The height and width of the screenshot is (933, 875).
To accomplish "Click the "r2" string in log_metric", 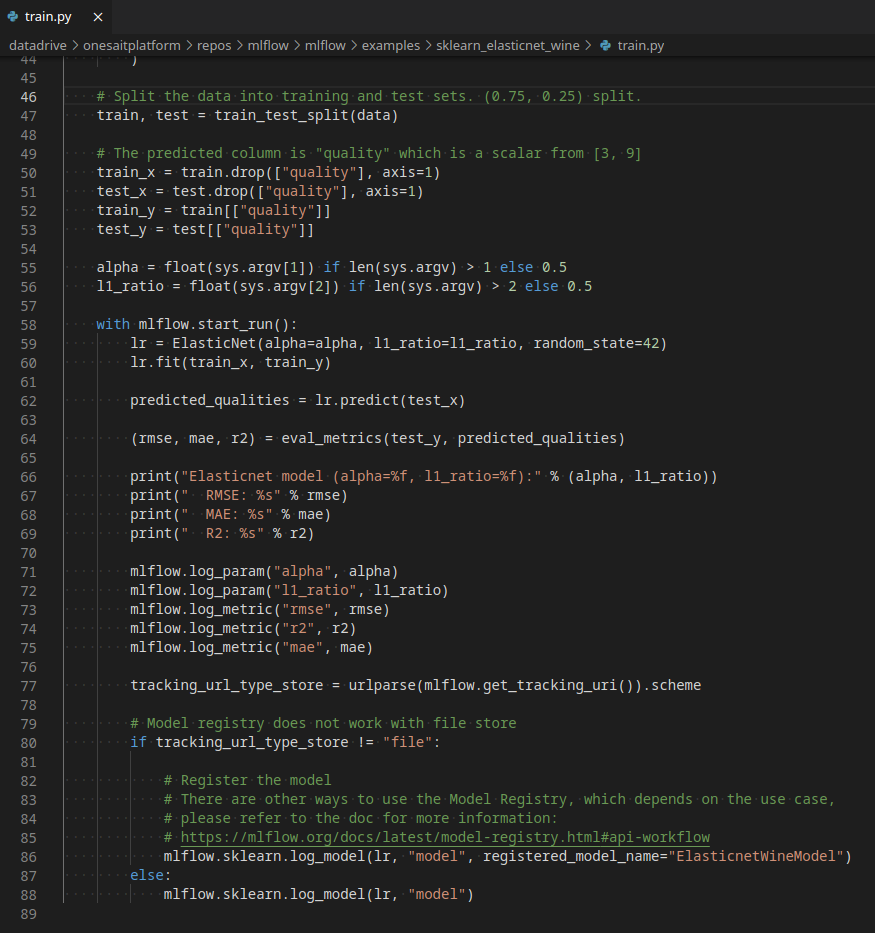I will pos(298,629).
